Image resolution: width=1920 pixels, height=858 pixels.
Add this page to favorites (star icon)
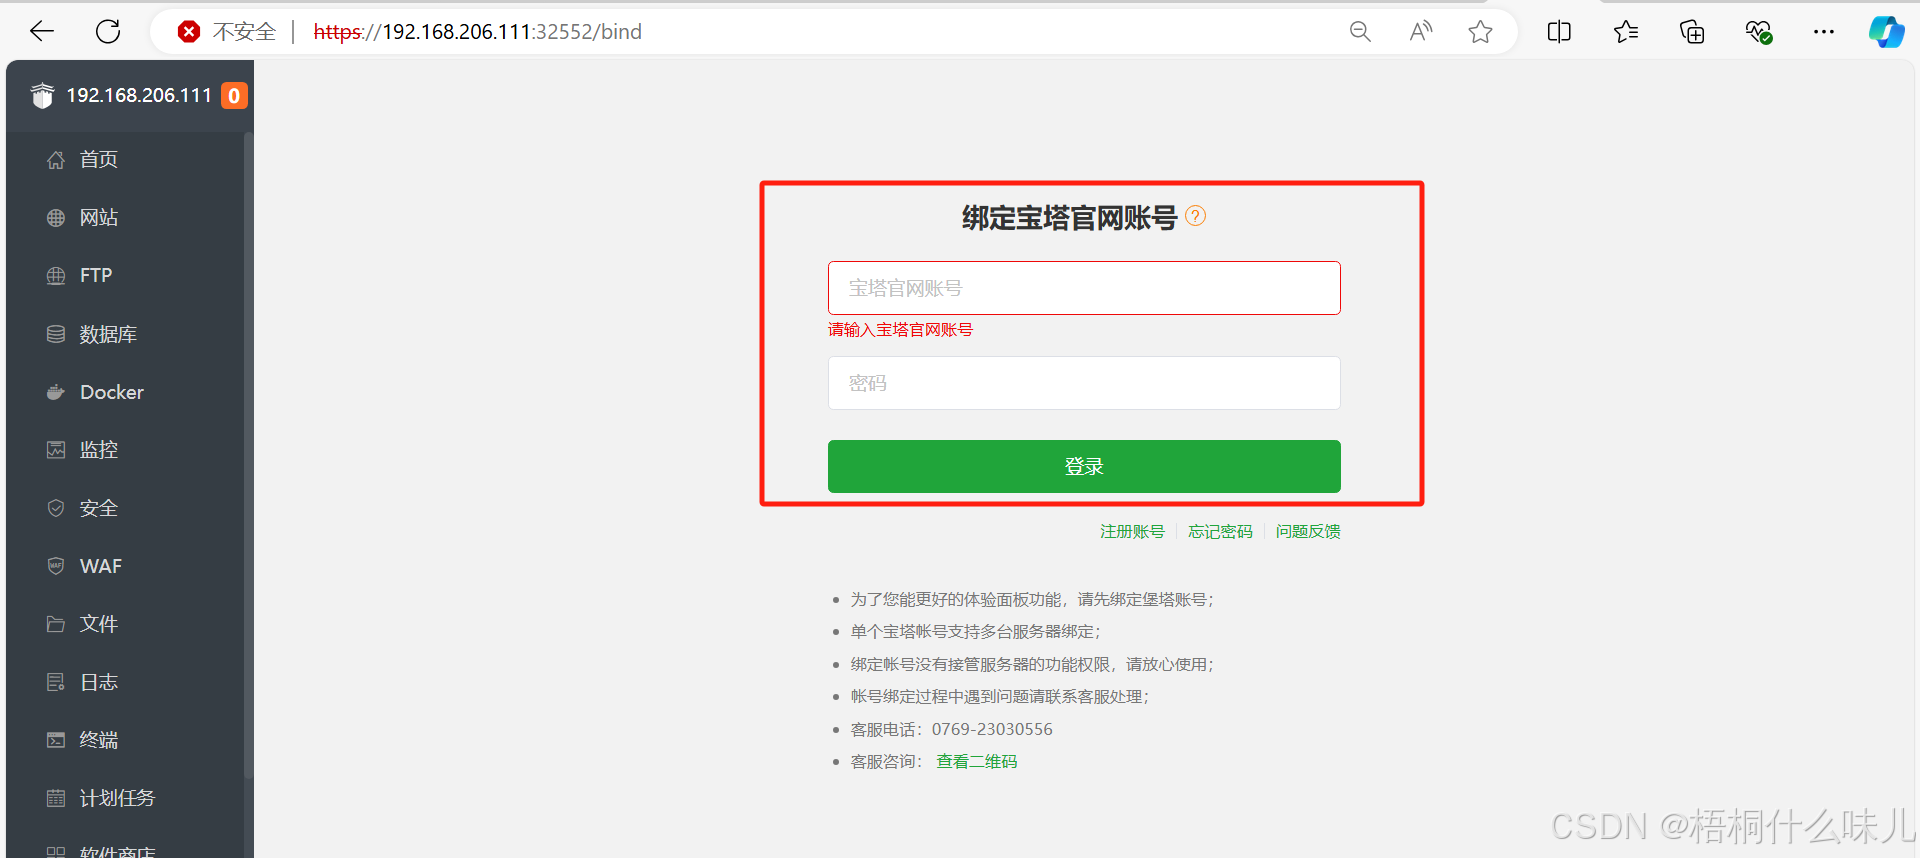click(1481, 32)
